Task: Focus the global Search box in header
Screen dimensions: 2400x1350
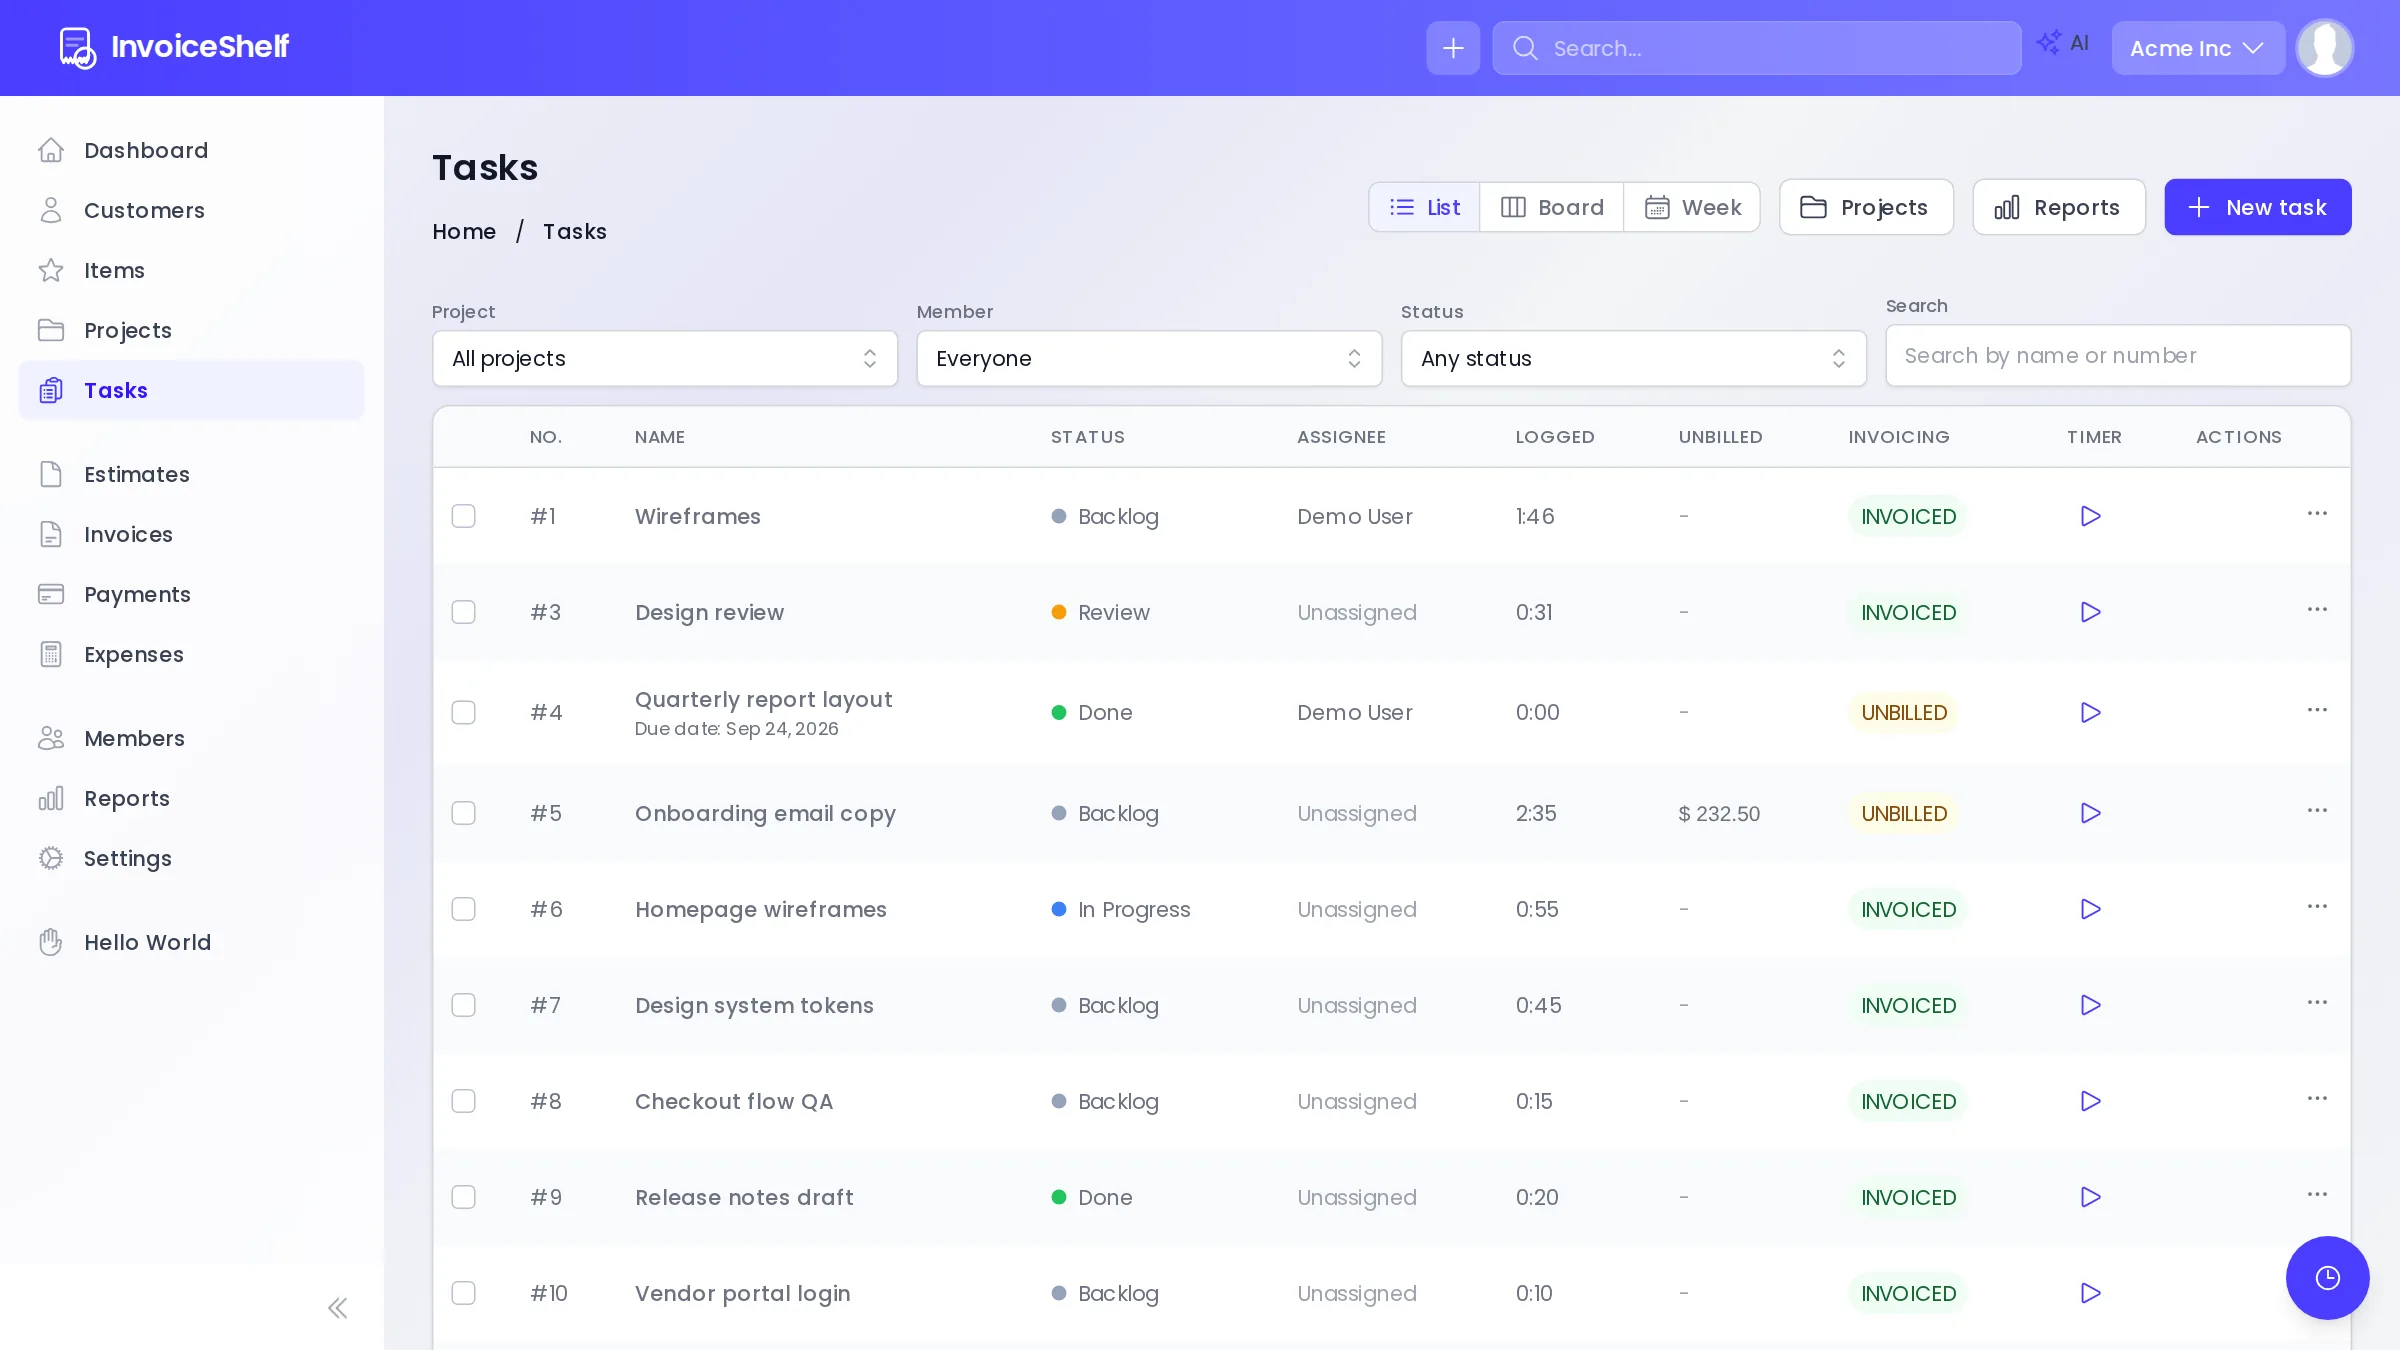Action: 1757,48
